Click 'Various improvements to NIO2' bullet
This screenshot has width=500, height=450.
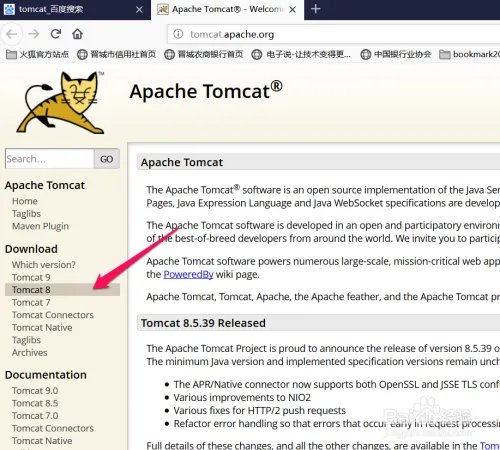(x=242, y=398)
